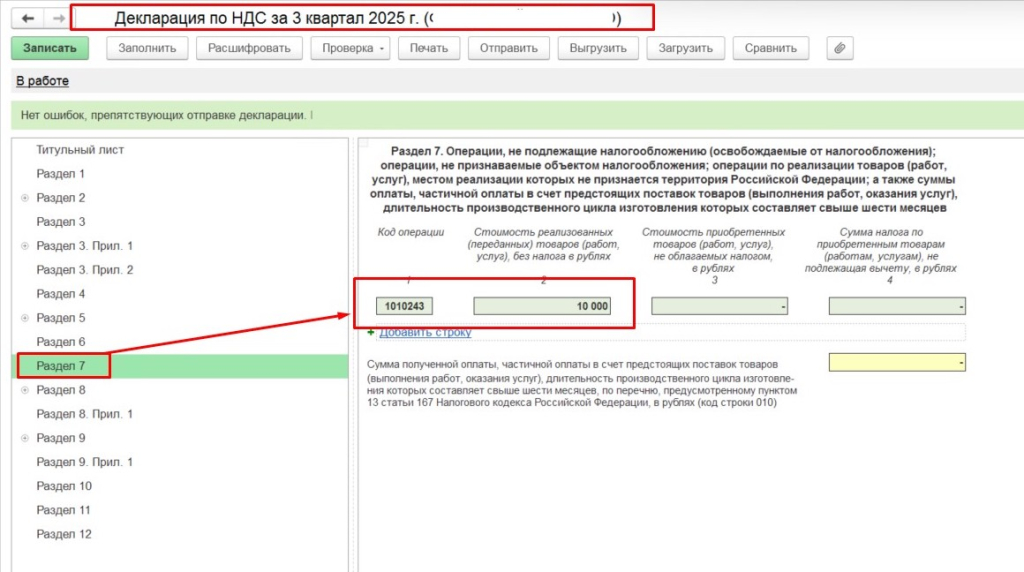
Task: Click the Выгрузить button
Action: pos(598,48)
